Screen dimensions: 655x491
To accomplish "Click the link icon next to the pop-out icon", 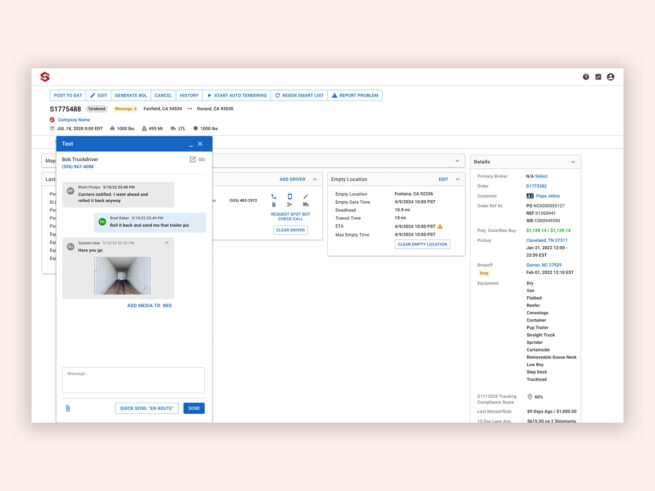I will click(x=202, y=159).
